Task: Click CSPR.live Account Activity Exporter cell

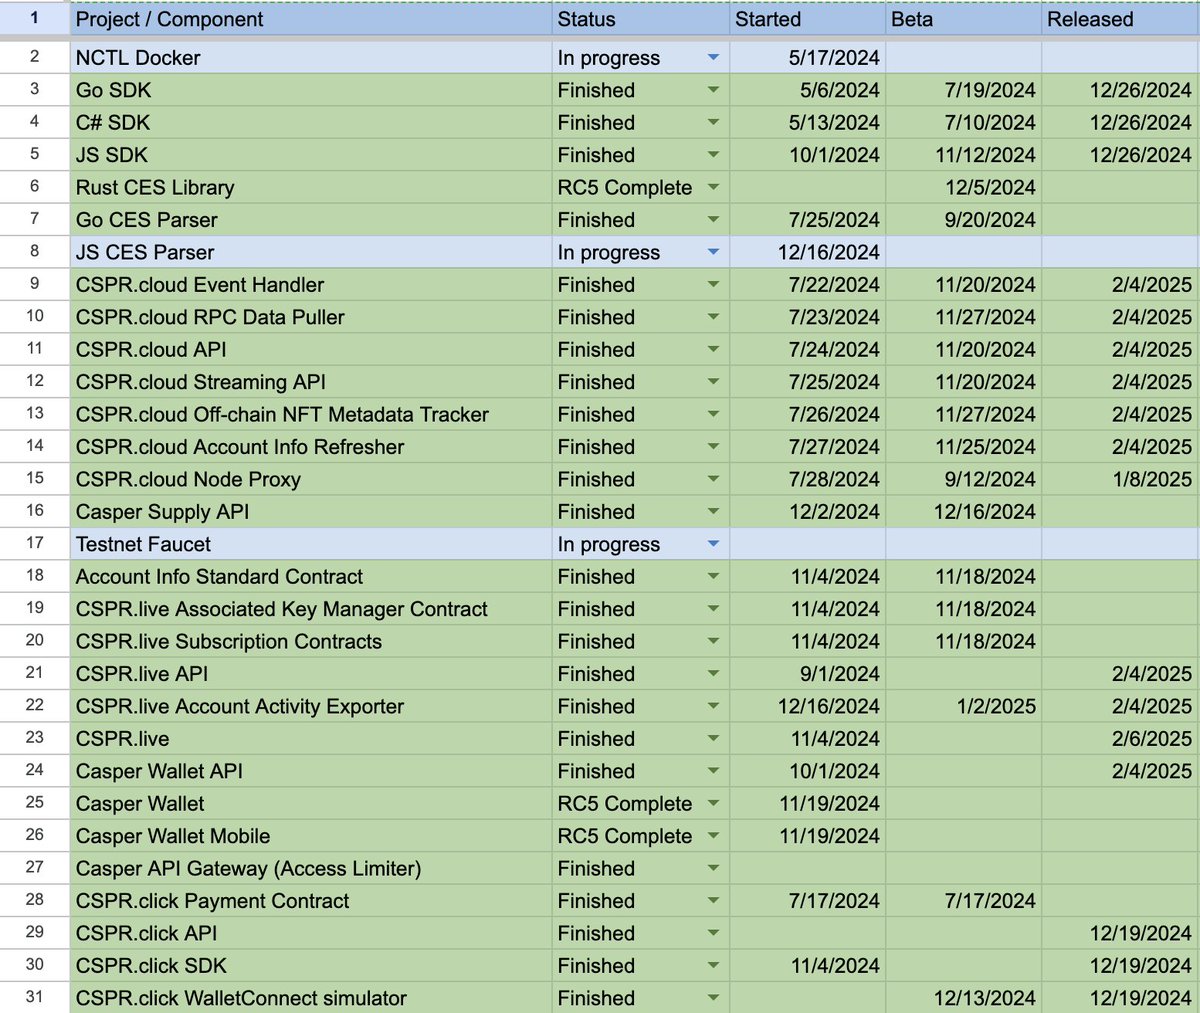Action: 310,706
